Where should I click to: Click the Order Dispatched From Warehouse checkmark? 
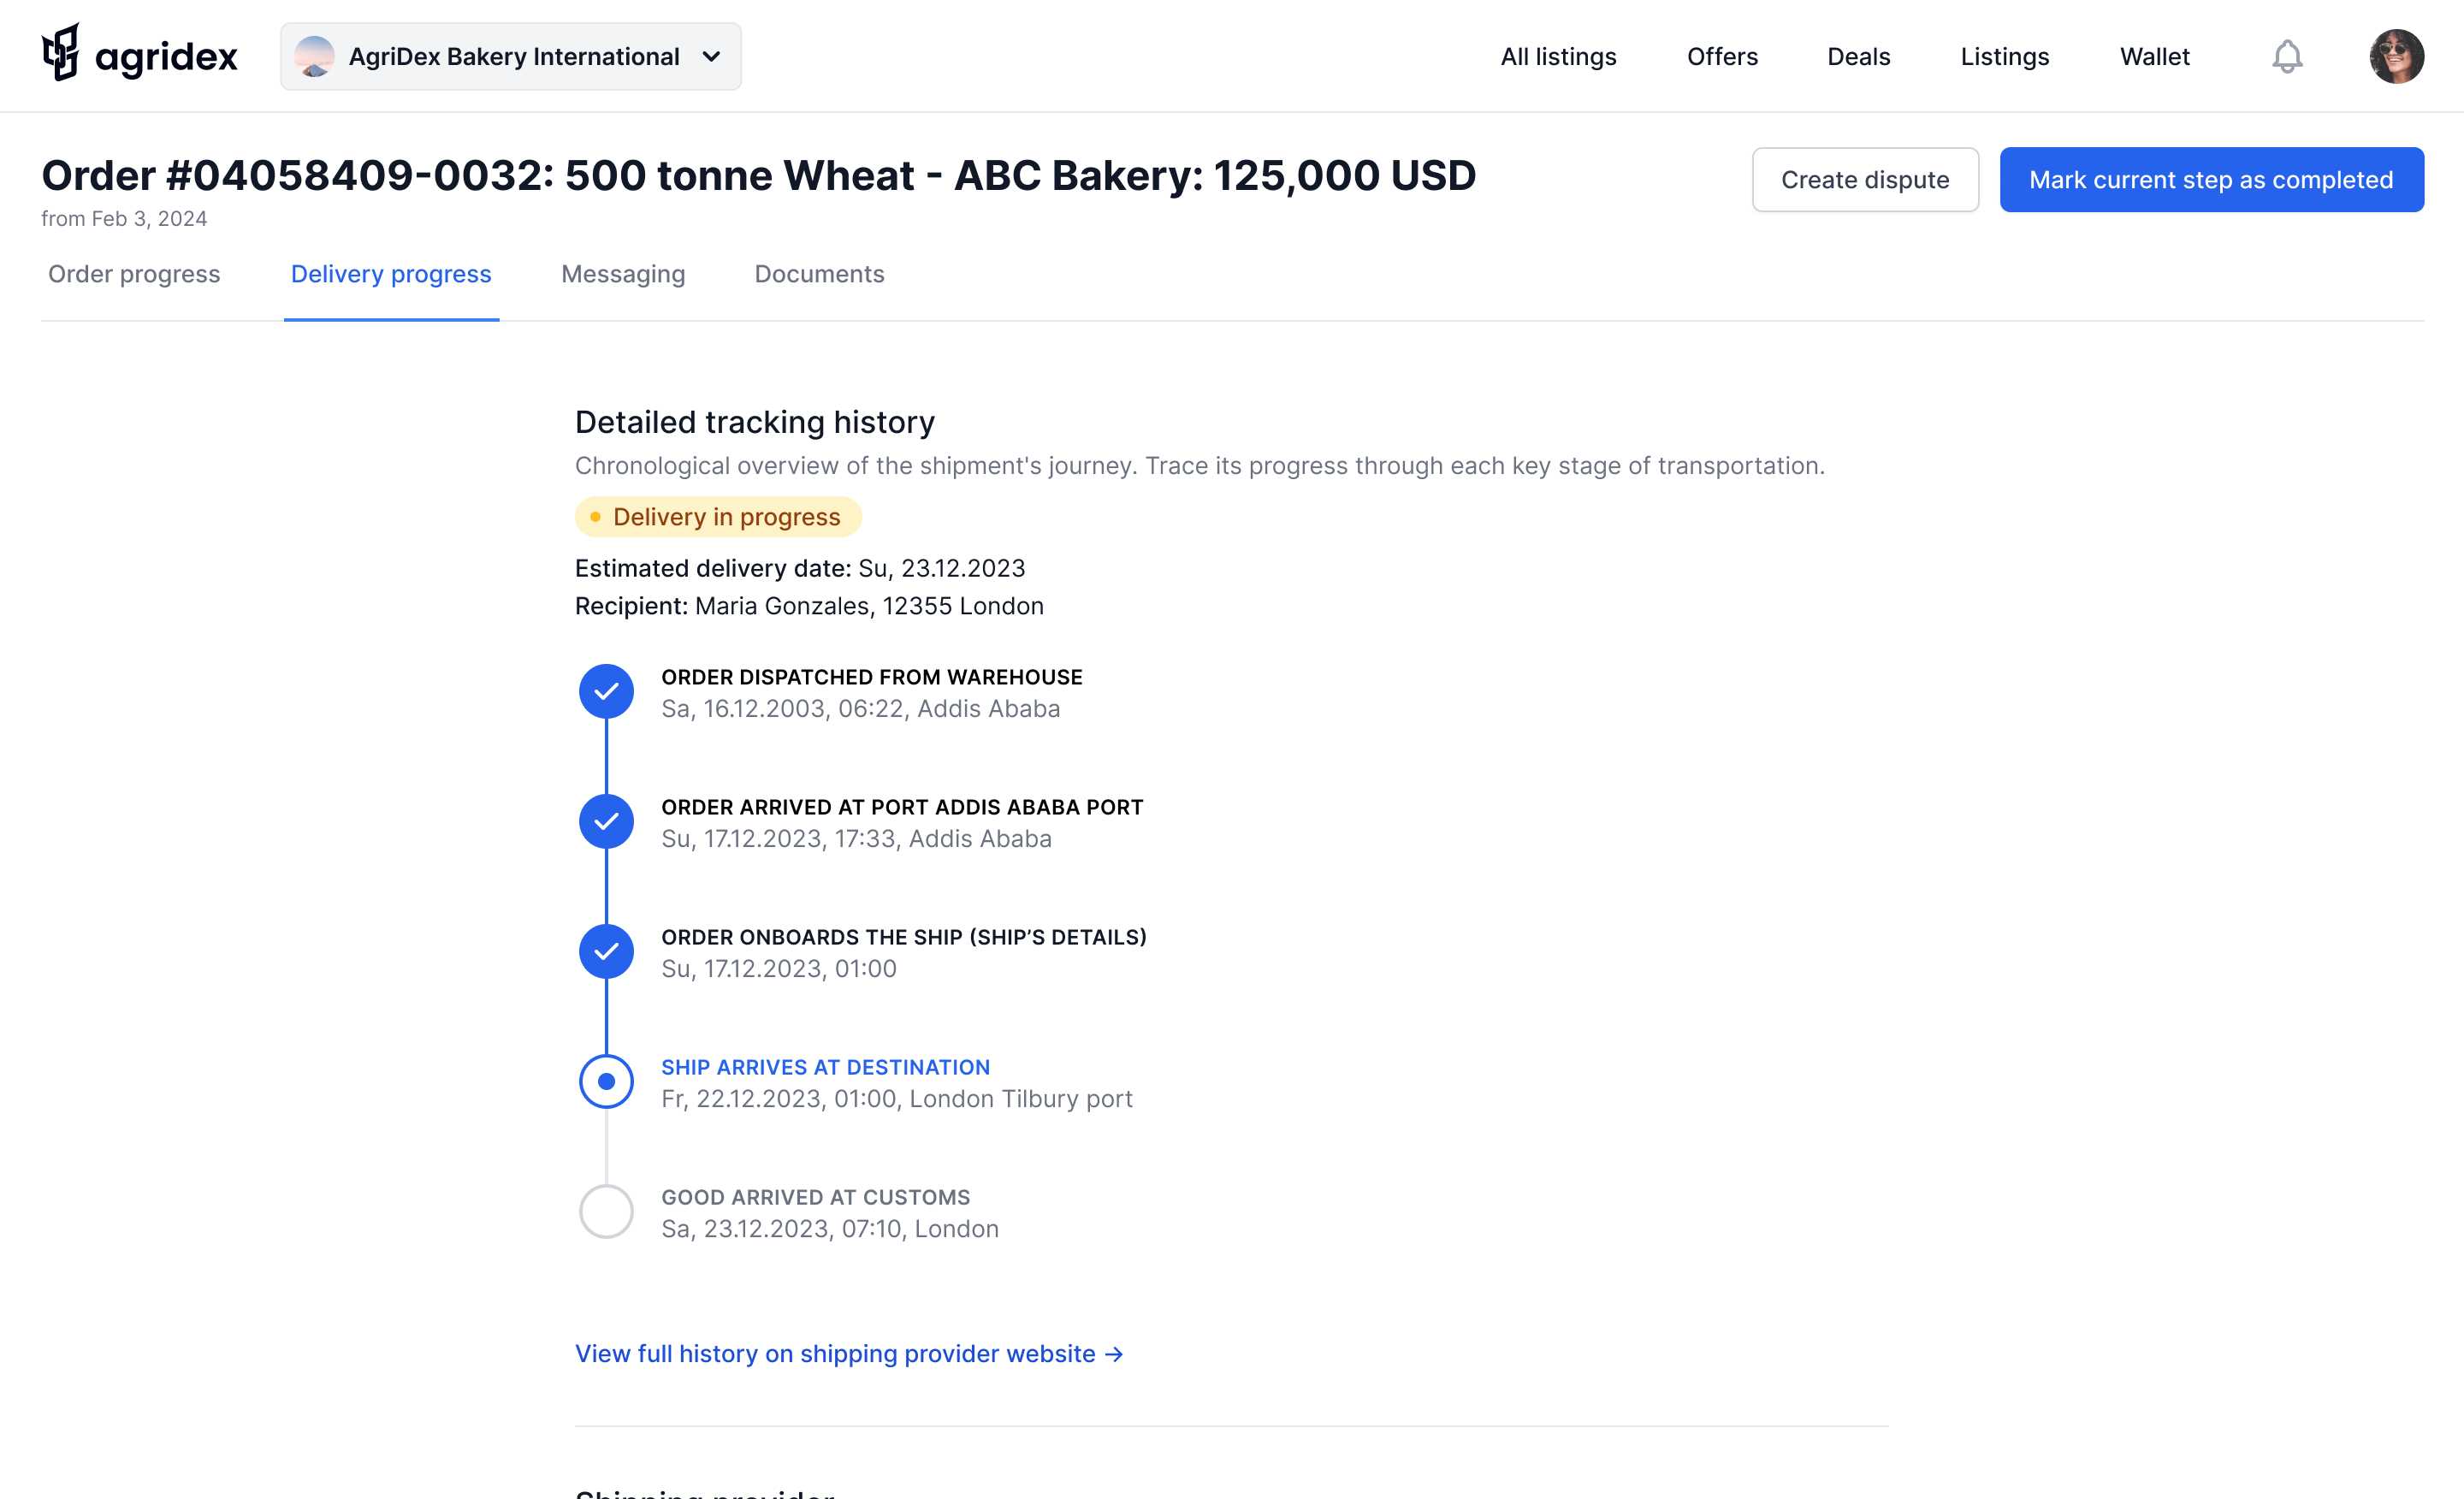(606, 692)
